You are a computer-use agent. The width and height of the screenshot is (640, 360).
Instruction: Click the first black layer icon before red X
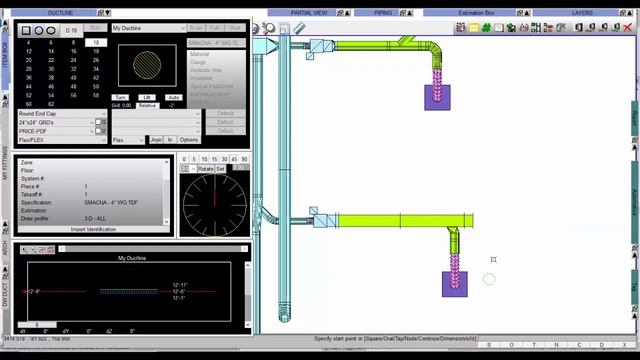(578, 28)
